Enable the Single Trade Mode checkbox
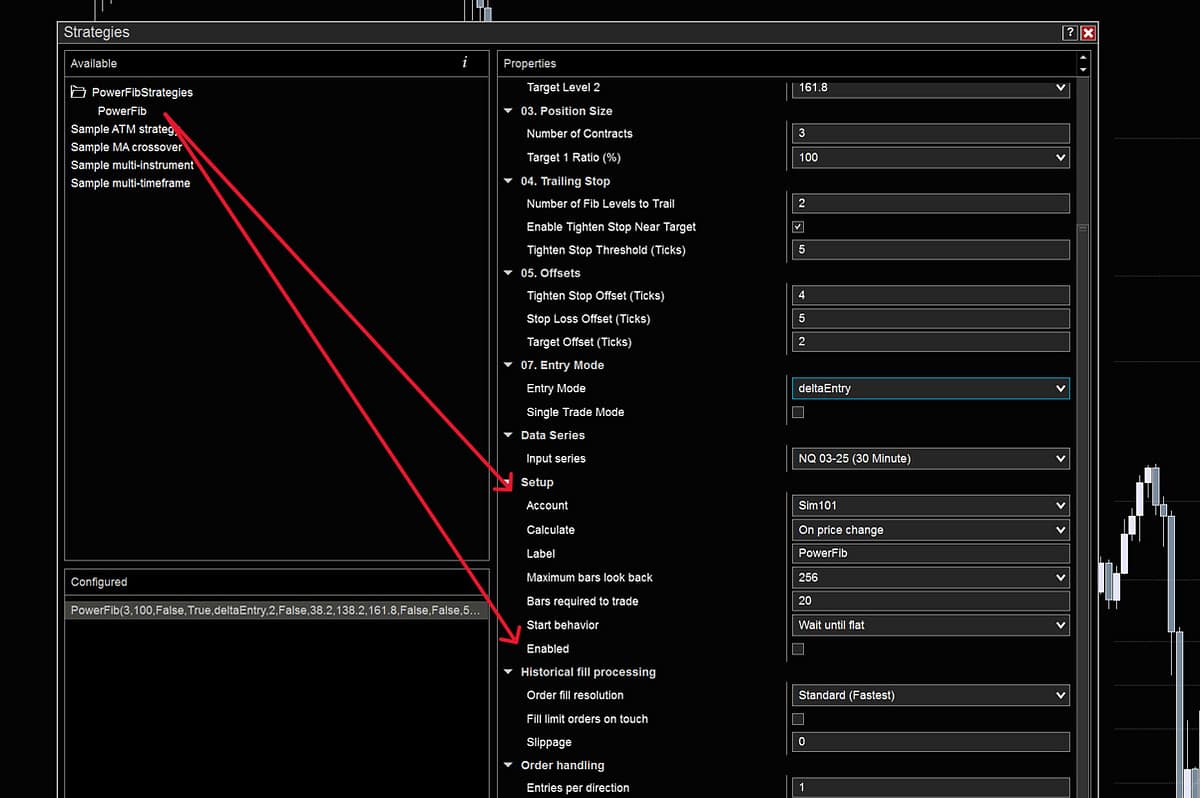 tap(797, 412)
